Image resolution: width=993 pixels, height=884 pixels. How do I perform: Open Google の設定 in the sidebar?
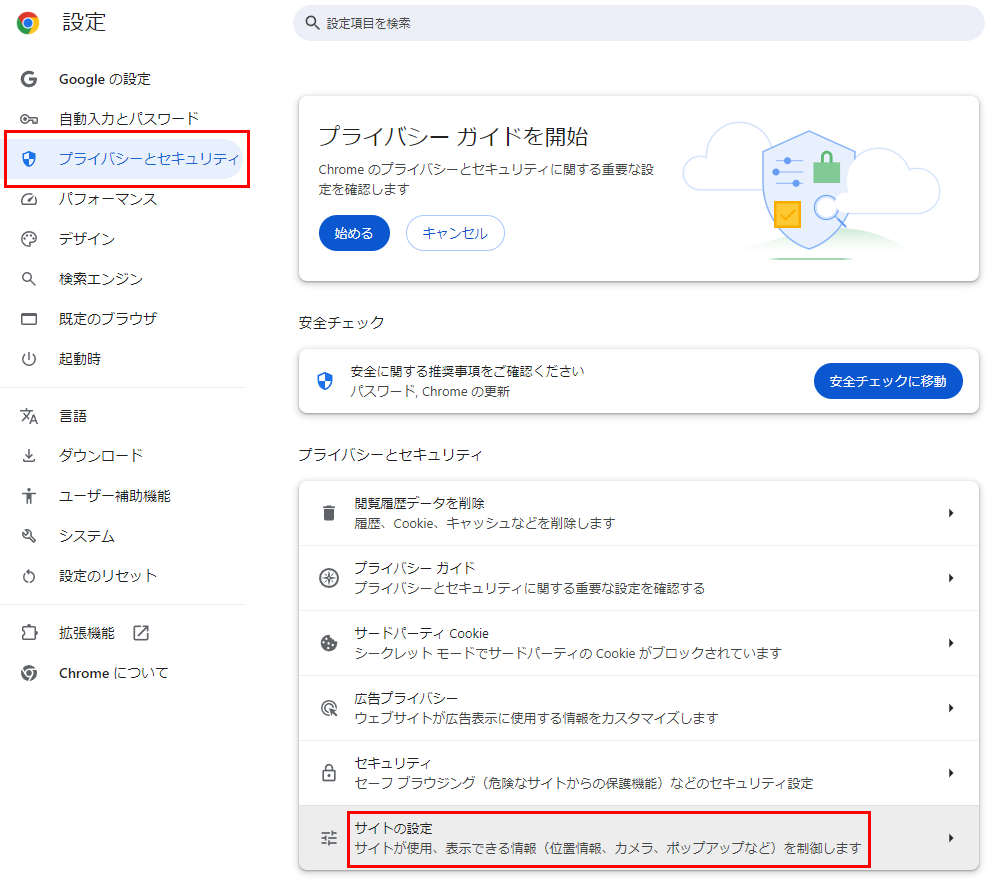pos(104,79)
